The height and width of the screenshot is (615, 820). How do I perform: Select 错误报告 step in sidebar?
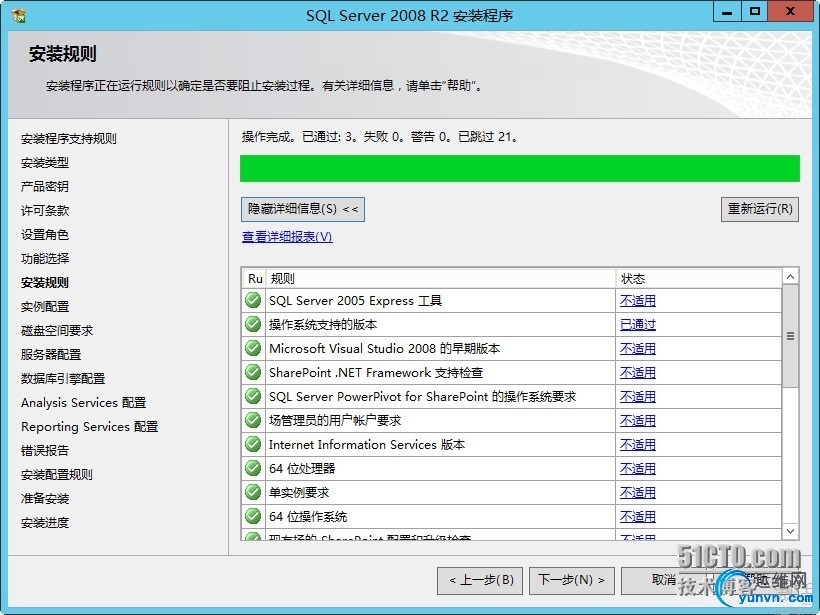tap(45, 450)
